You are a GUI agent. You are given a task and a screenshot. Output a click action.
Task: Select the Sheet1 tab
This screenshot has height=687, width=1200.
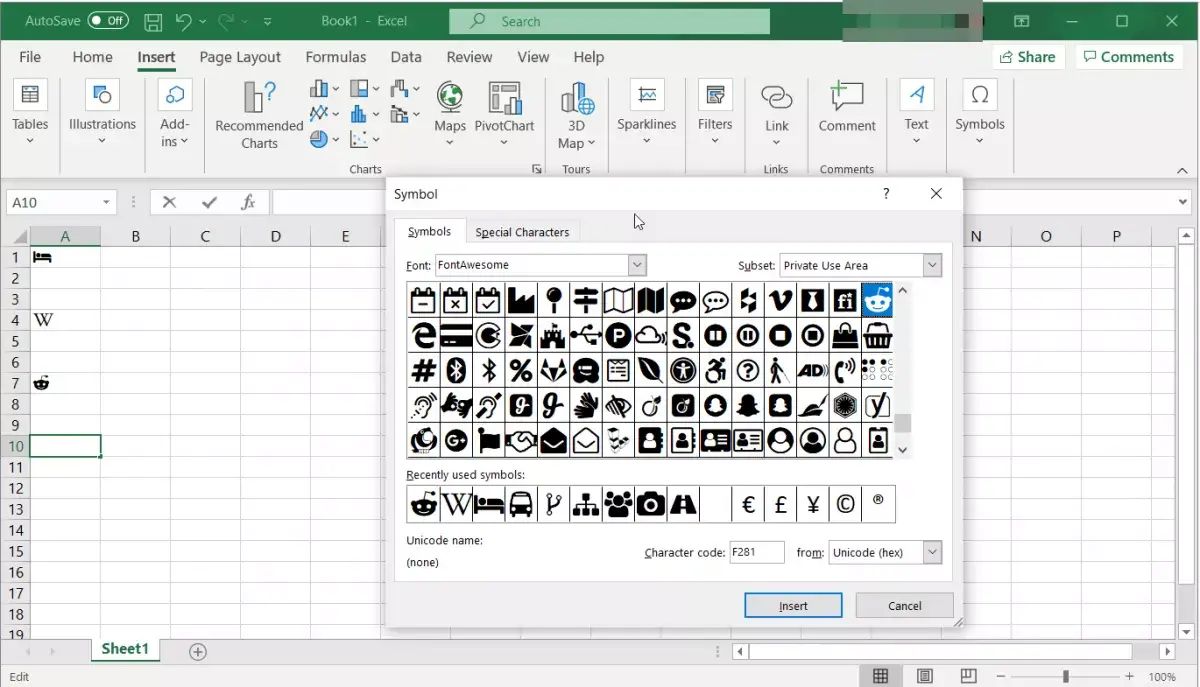[x=125, y=649]
